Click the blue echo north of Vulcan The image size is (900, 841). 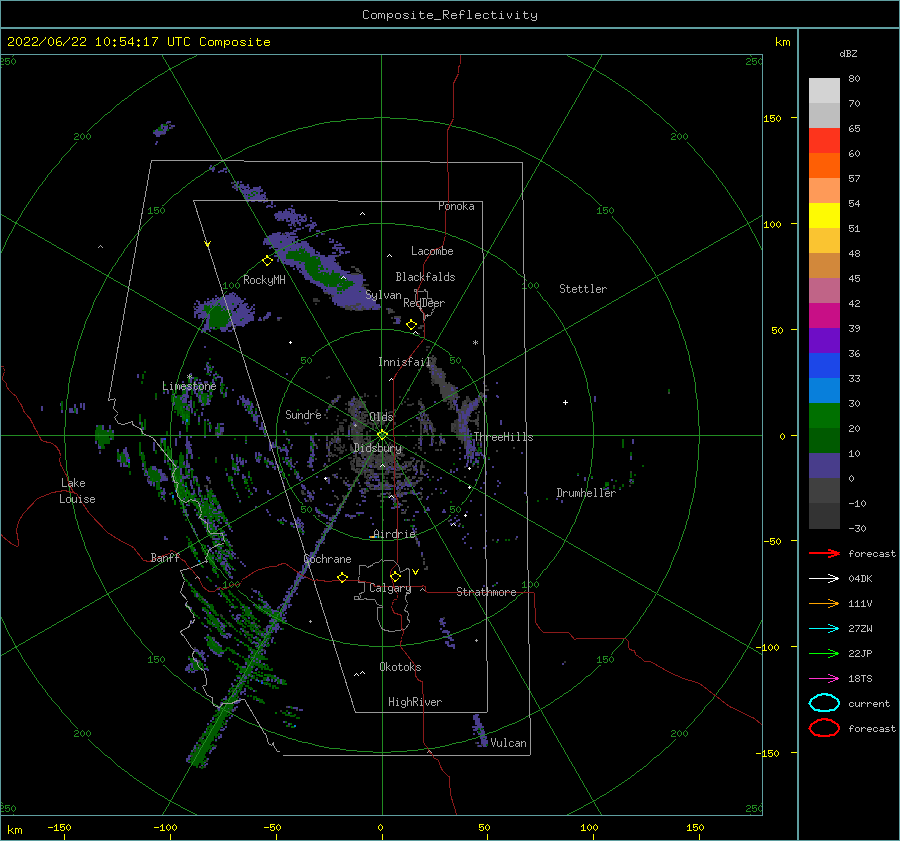pos(480,731)
